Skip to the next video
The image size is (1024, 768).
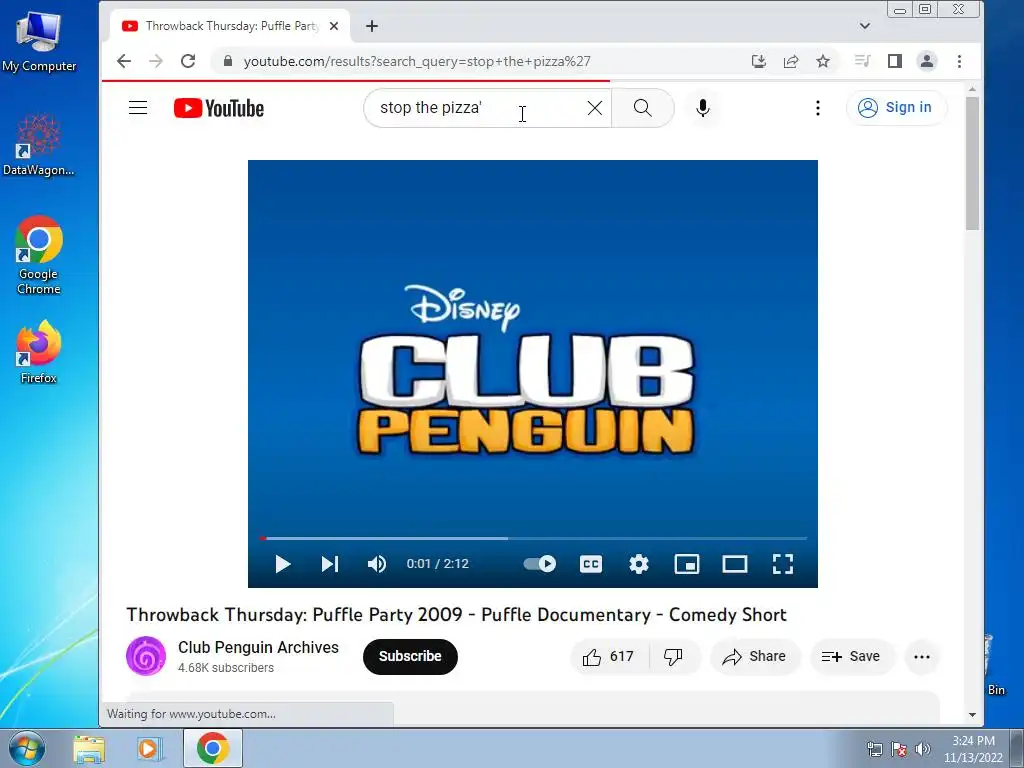[330, 564]
